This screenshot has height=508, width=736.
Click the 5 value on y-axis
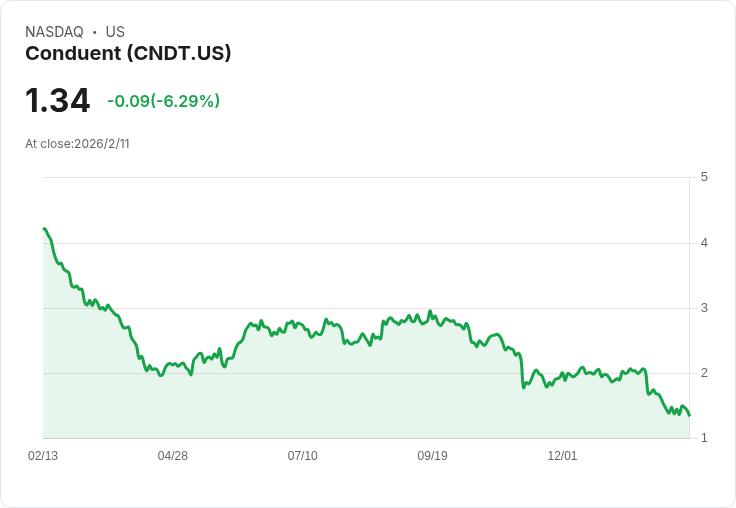[x=704, y=177]
